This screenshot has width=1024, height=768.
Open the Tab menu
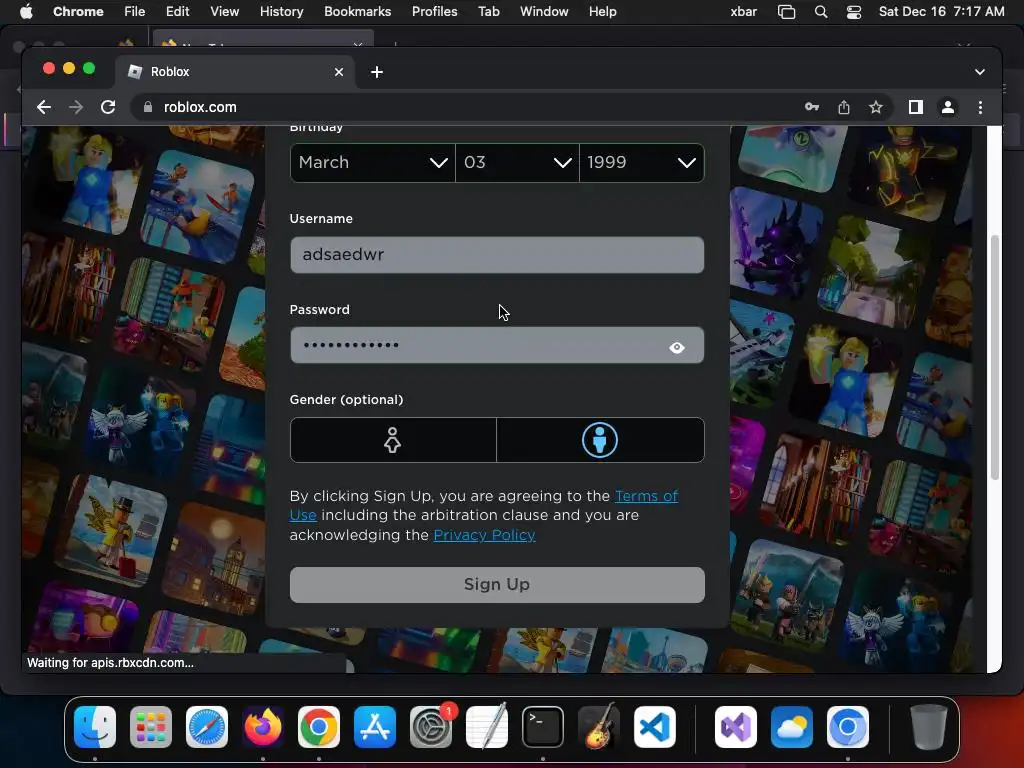pos(488,12)
